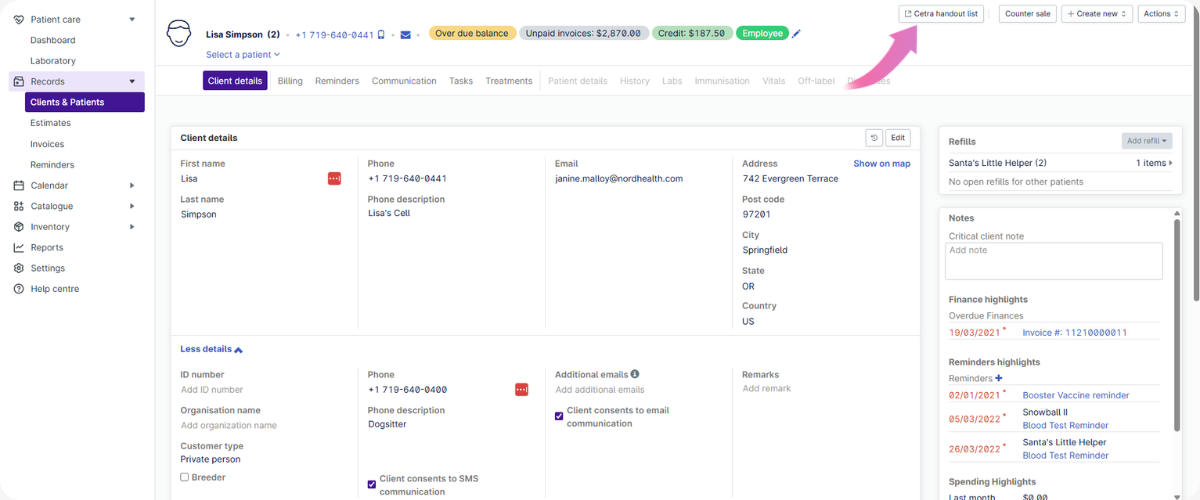
Task: Click the mobile phone icon beside header number
Action: pyautogui.click(x=381, y=34)
